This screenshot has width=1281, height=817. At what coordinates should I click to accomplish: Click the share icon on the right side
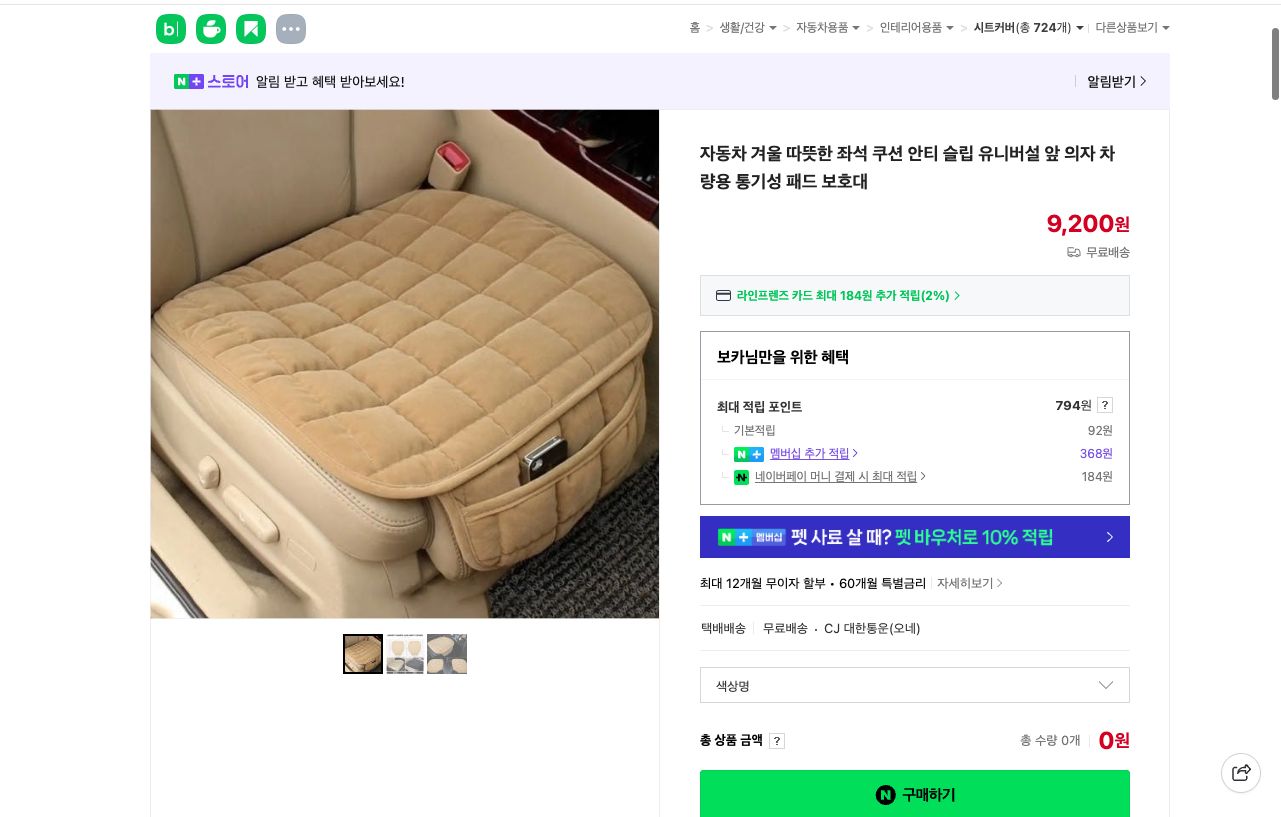[x=1241, y=772]
